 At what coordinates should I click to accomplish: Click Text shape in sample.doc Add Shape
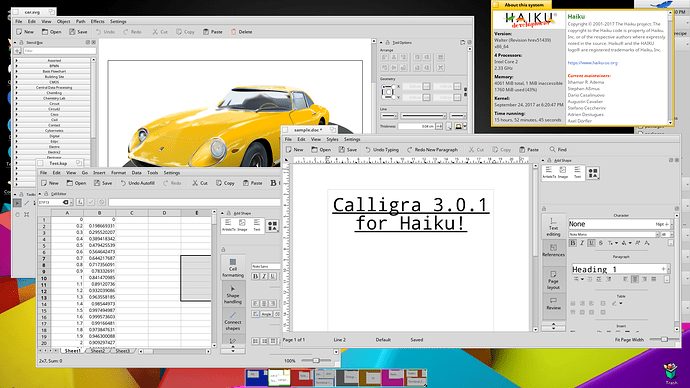pyautogui.click(x=577, y=172)
